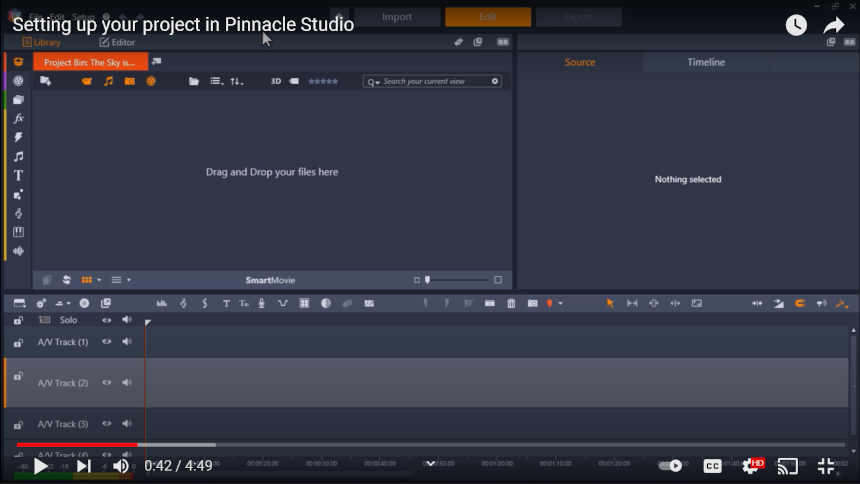Viewport: 860px width, 484px height.
Task: Select the orange pointer selection tool
Action: coord(610,303)
